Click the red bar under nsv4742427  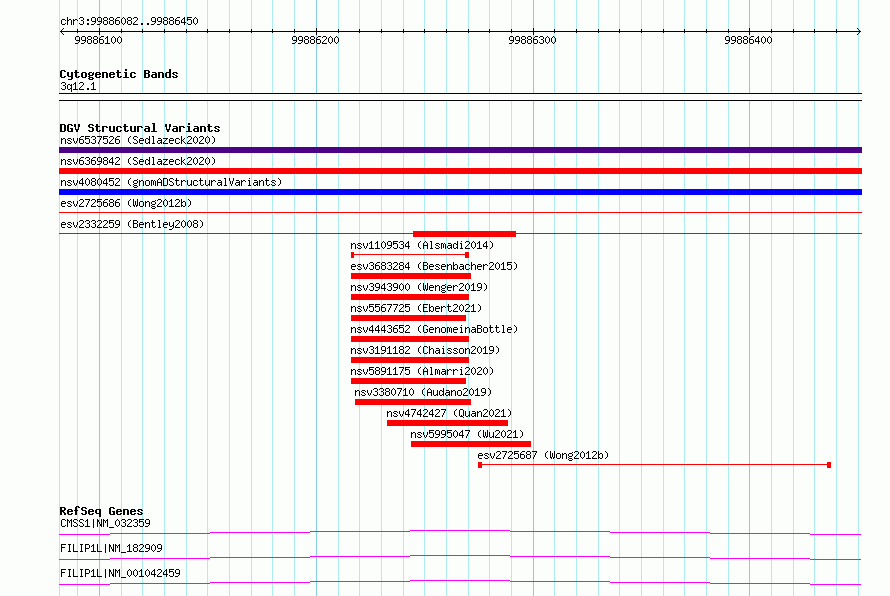point(447,423)
